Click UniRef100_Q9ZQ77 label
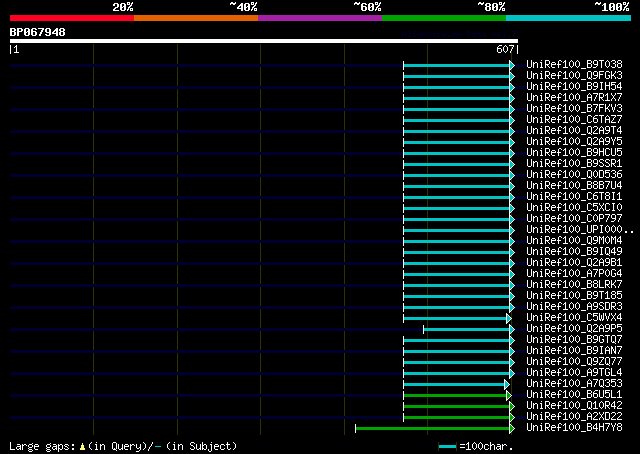 pyautogui.click(x=574, y=362)
